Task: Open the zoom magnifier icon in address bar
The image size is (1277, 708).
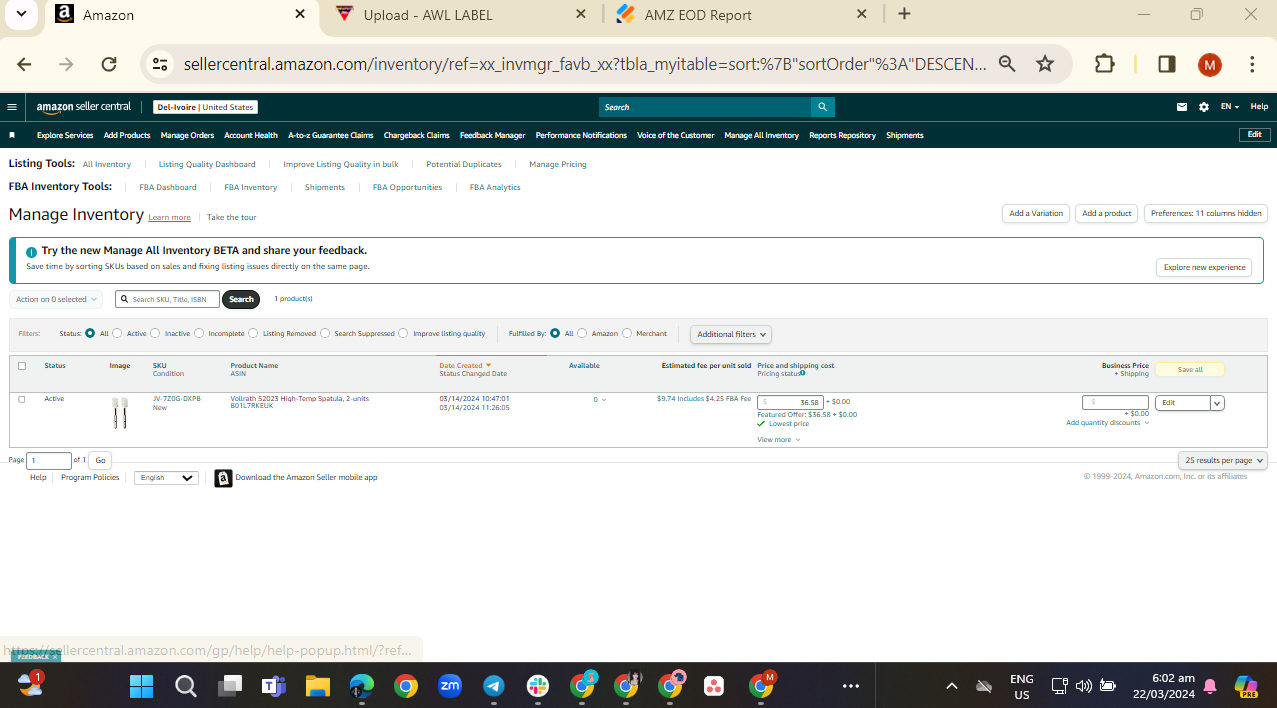Action: pos(1007,64)
